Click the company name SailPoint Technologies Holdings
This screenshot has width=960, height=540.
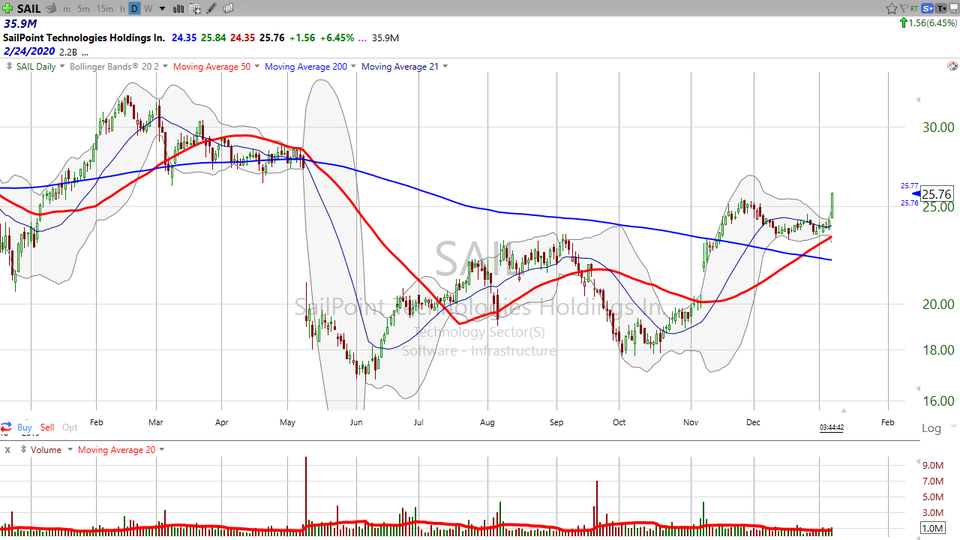[x=84, y=38]
